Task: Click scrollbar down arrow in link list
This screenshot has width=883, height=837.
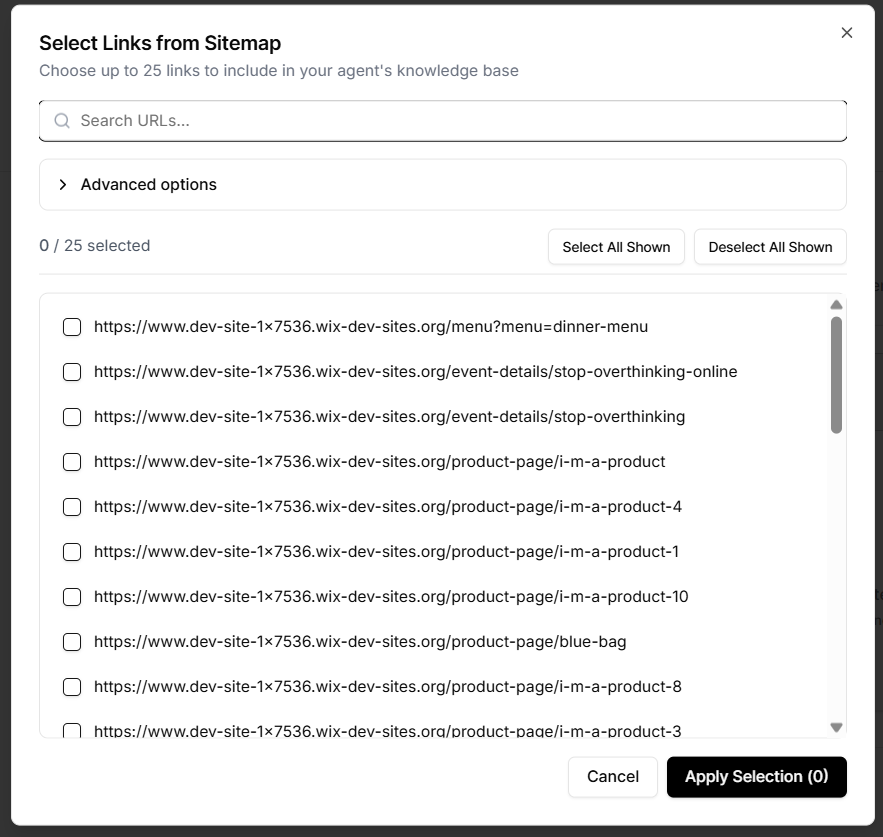Action: (x=837, y=727)
